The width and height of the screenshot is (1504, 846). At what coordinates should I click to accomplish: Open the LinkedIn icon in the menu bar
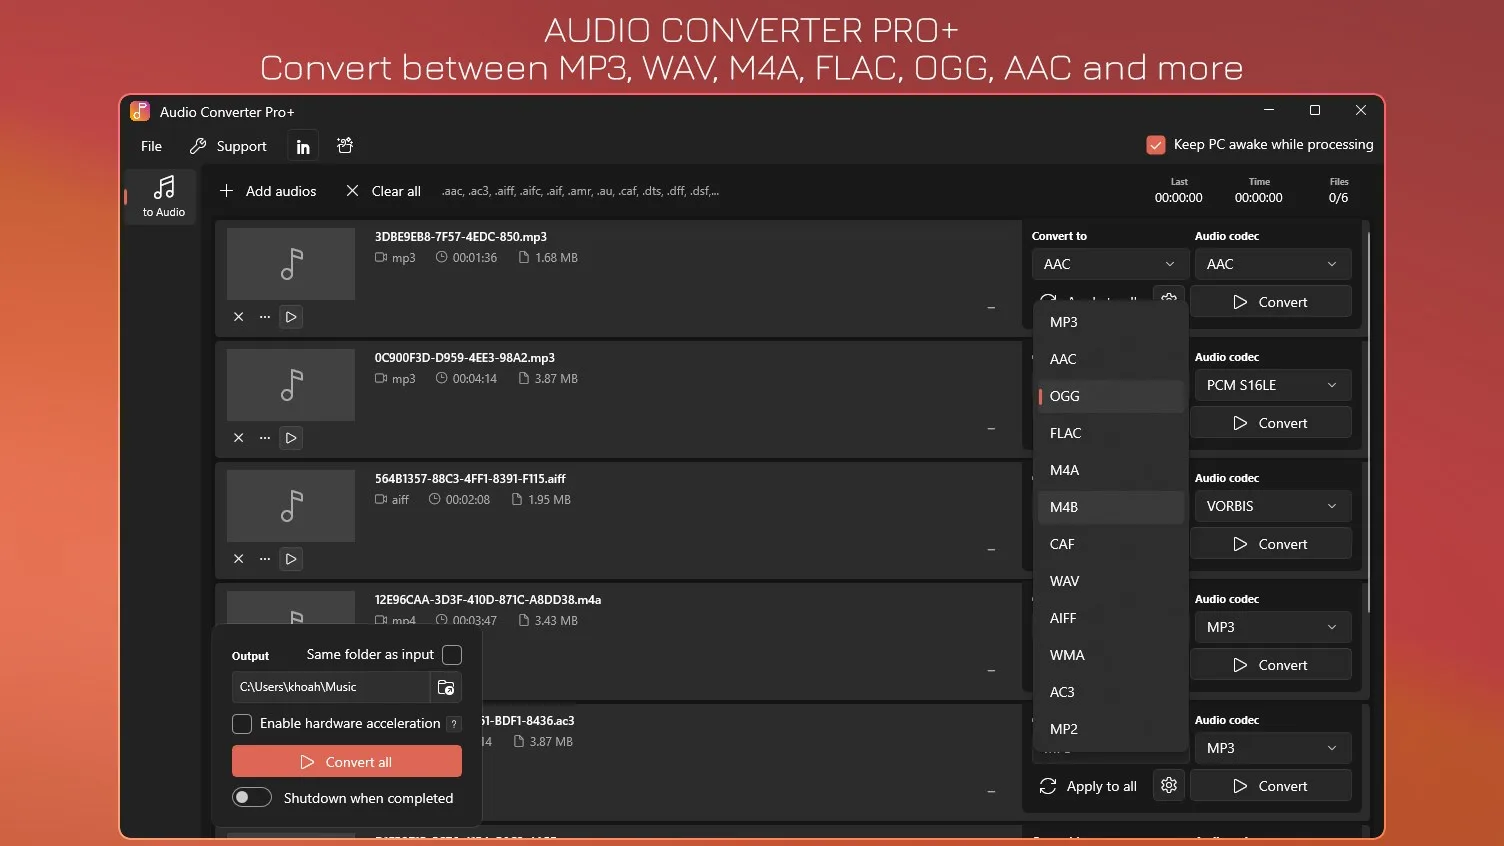303,146
